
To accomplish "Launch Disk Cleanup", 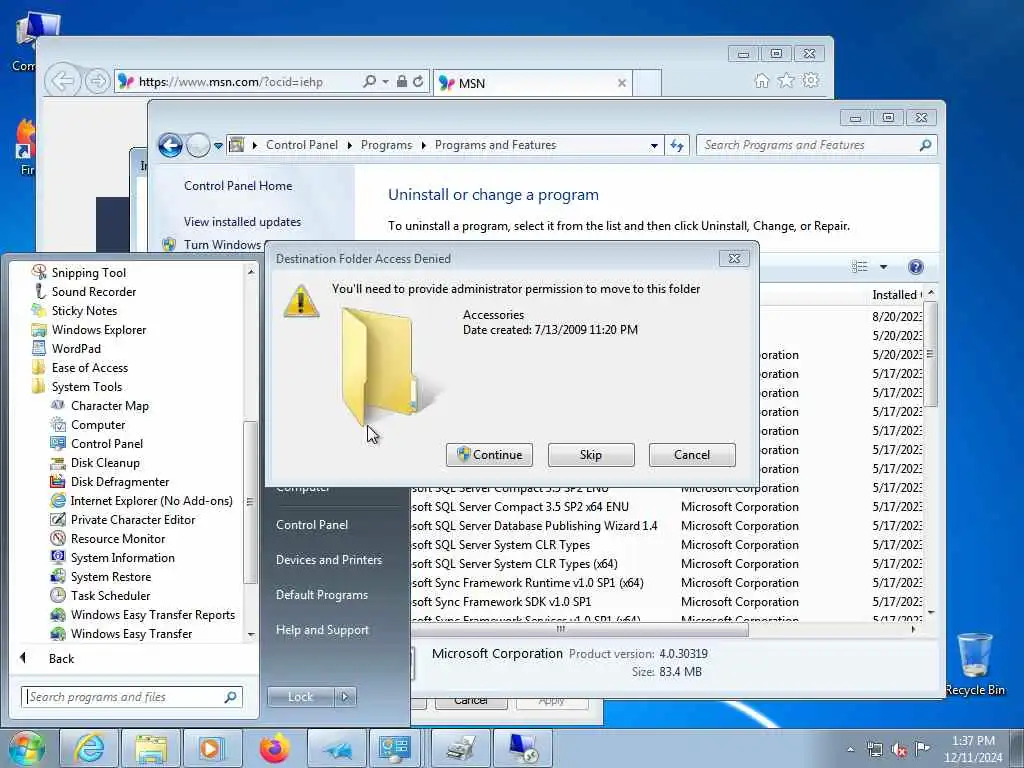I will click(104, 462).
